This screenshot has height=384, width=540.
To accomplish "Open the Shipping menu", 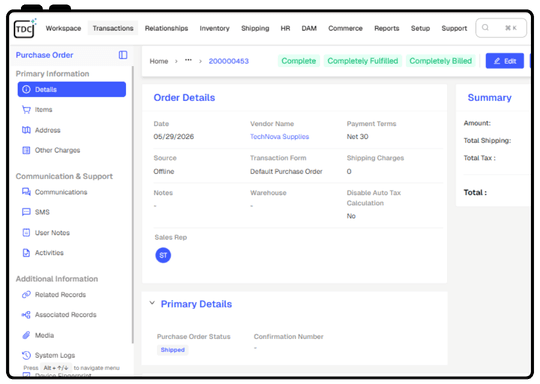I will pyautogui.click(x=255, y=28).
